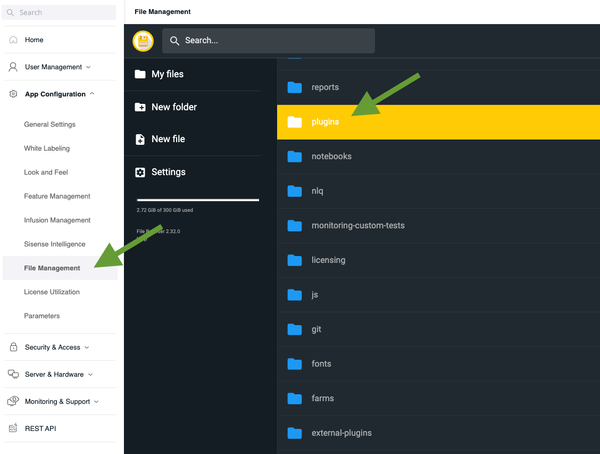The image size is (600, 454).
Task: Expand the User Management chevron
Action: click(88, 67)
